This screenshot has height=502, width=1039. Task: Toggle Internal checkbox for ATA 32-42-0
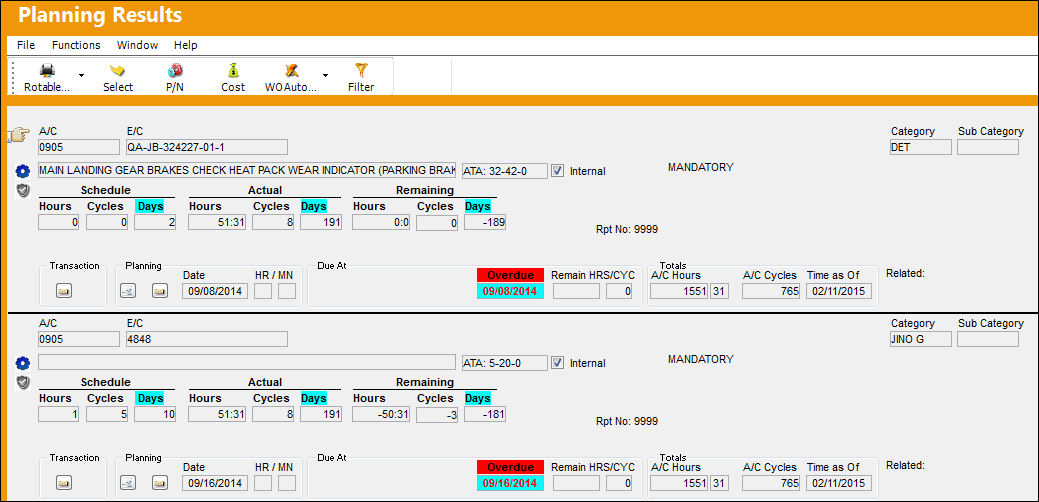point(558,171)
